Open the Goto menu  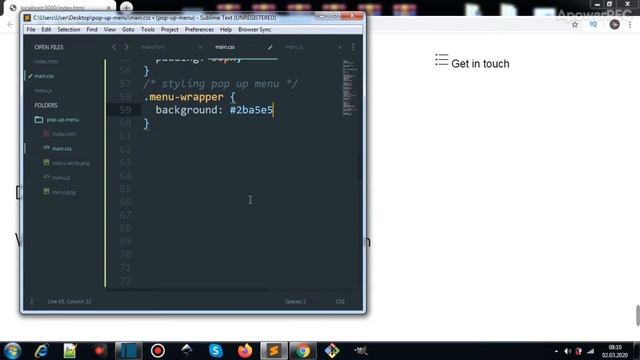pyautogui.click(x=128, y=29)
